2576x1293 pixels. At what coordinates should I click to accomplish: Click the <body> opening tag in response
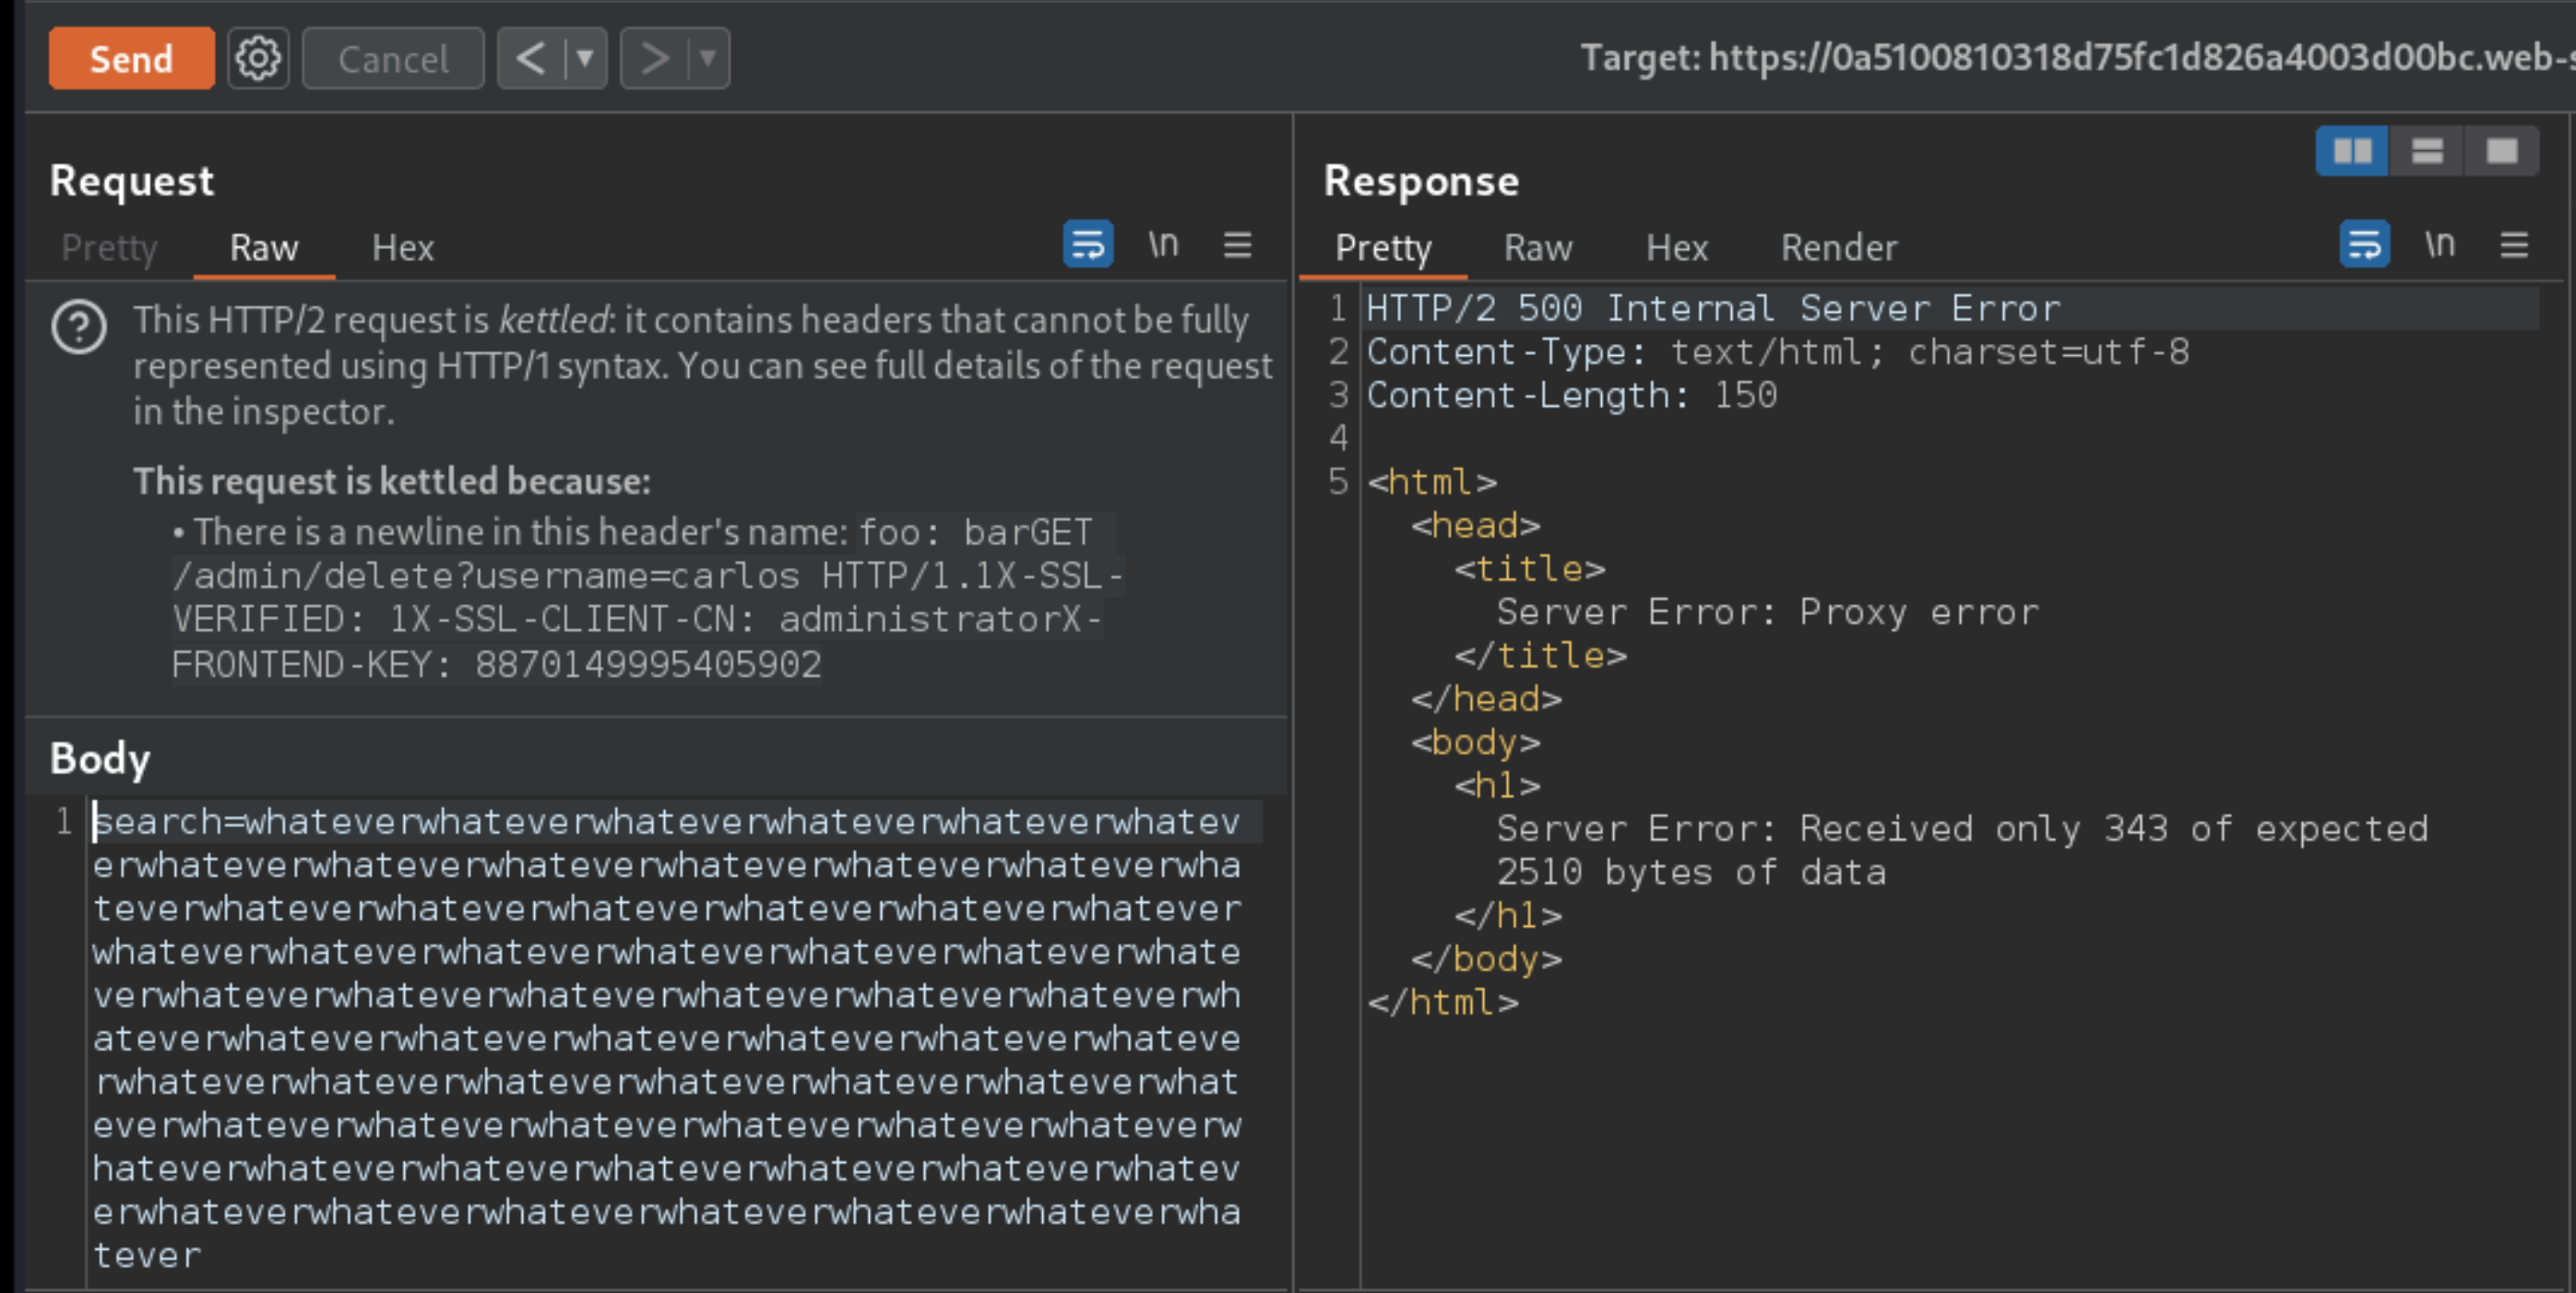[1475, 742]
